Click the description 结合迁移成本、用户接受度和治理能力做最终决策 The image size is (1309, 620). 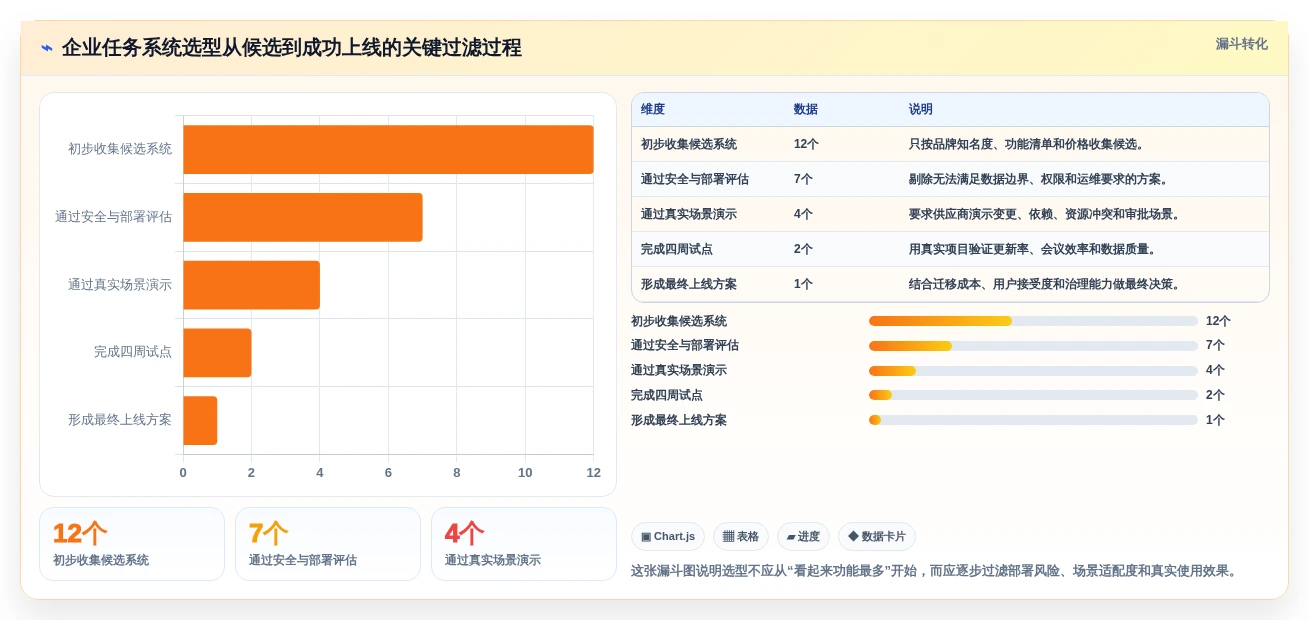[1045, 284]
